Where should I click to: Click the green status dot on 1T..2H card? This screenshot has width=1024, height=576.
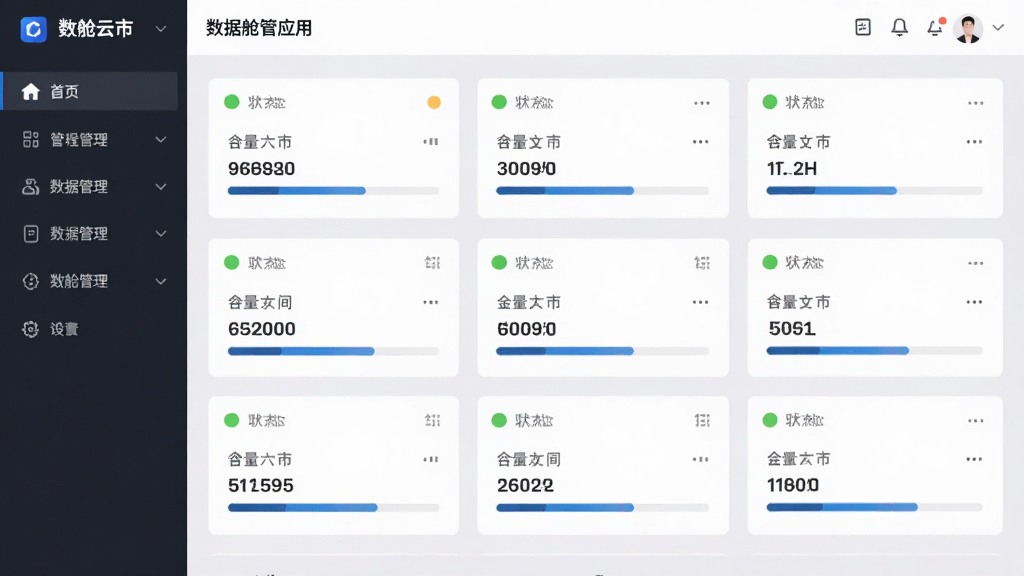point(770,102)
